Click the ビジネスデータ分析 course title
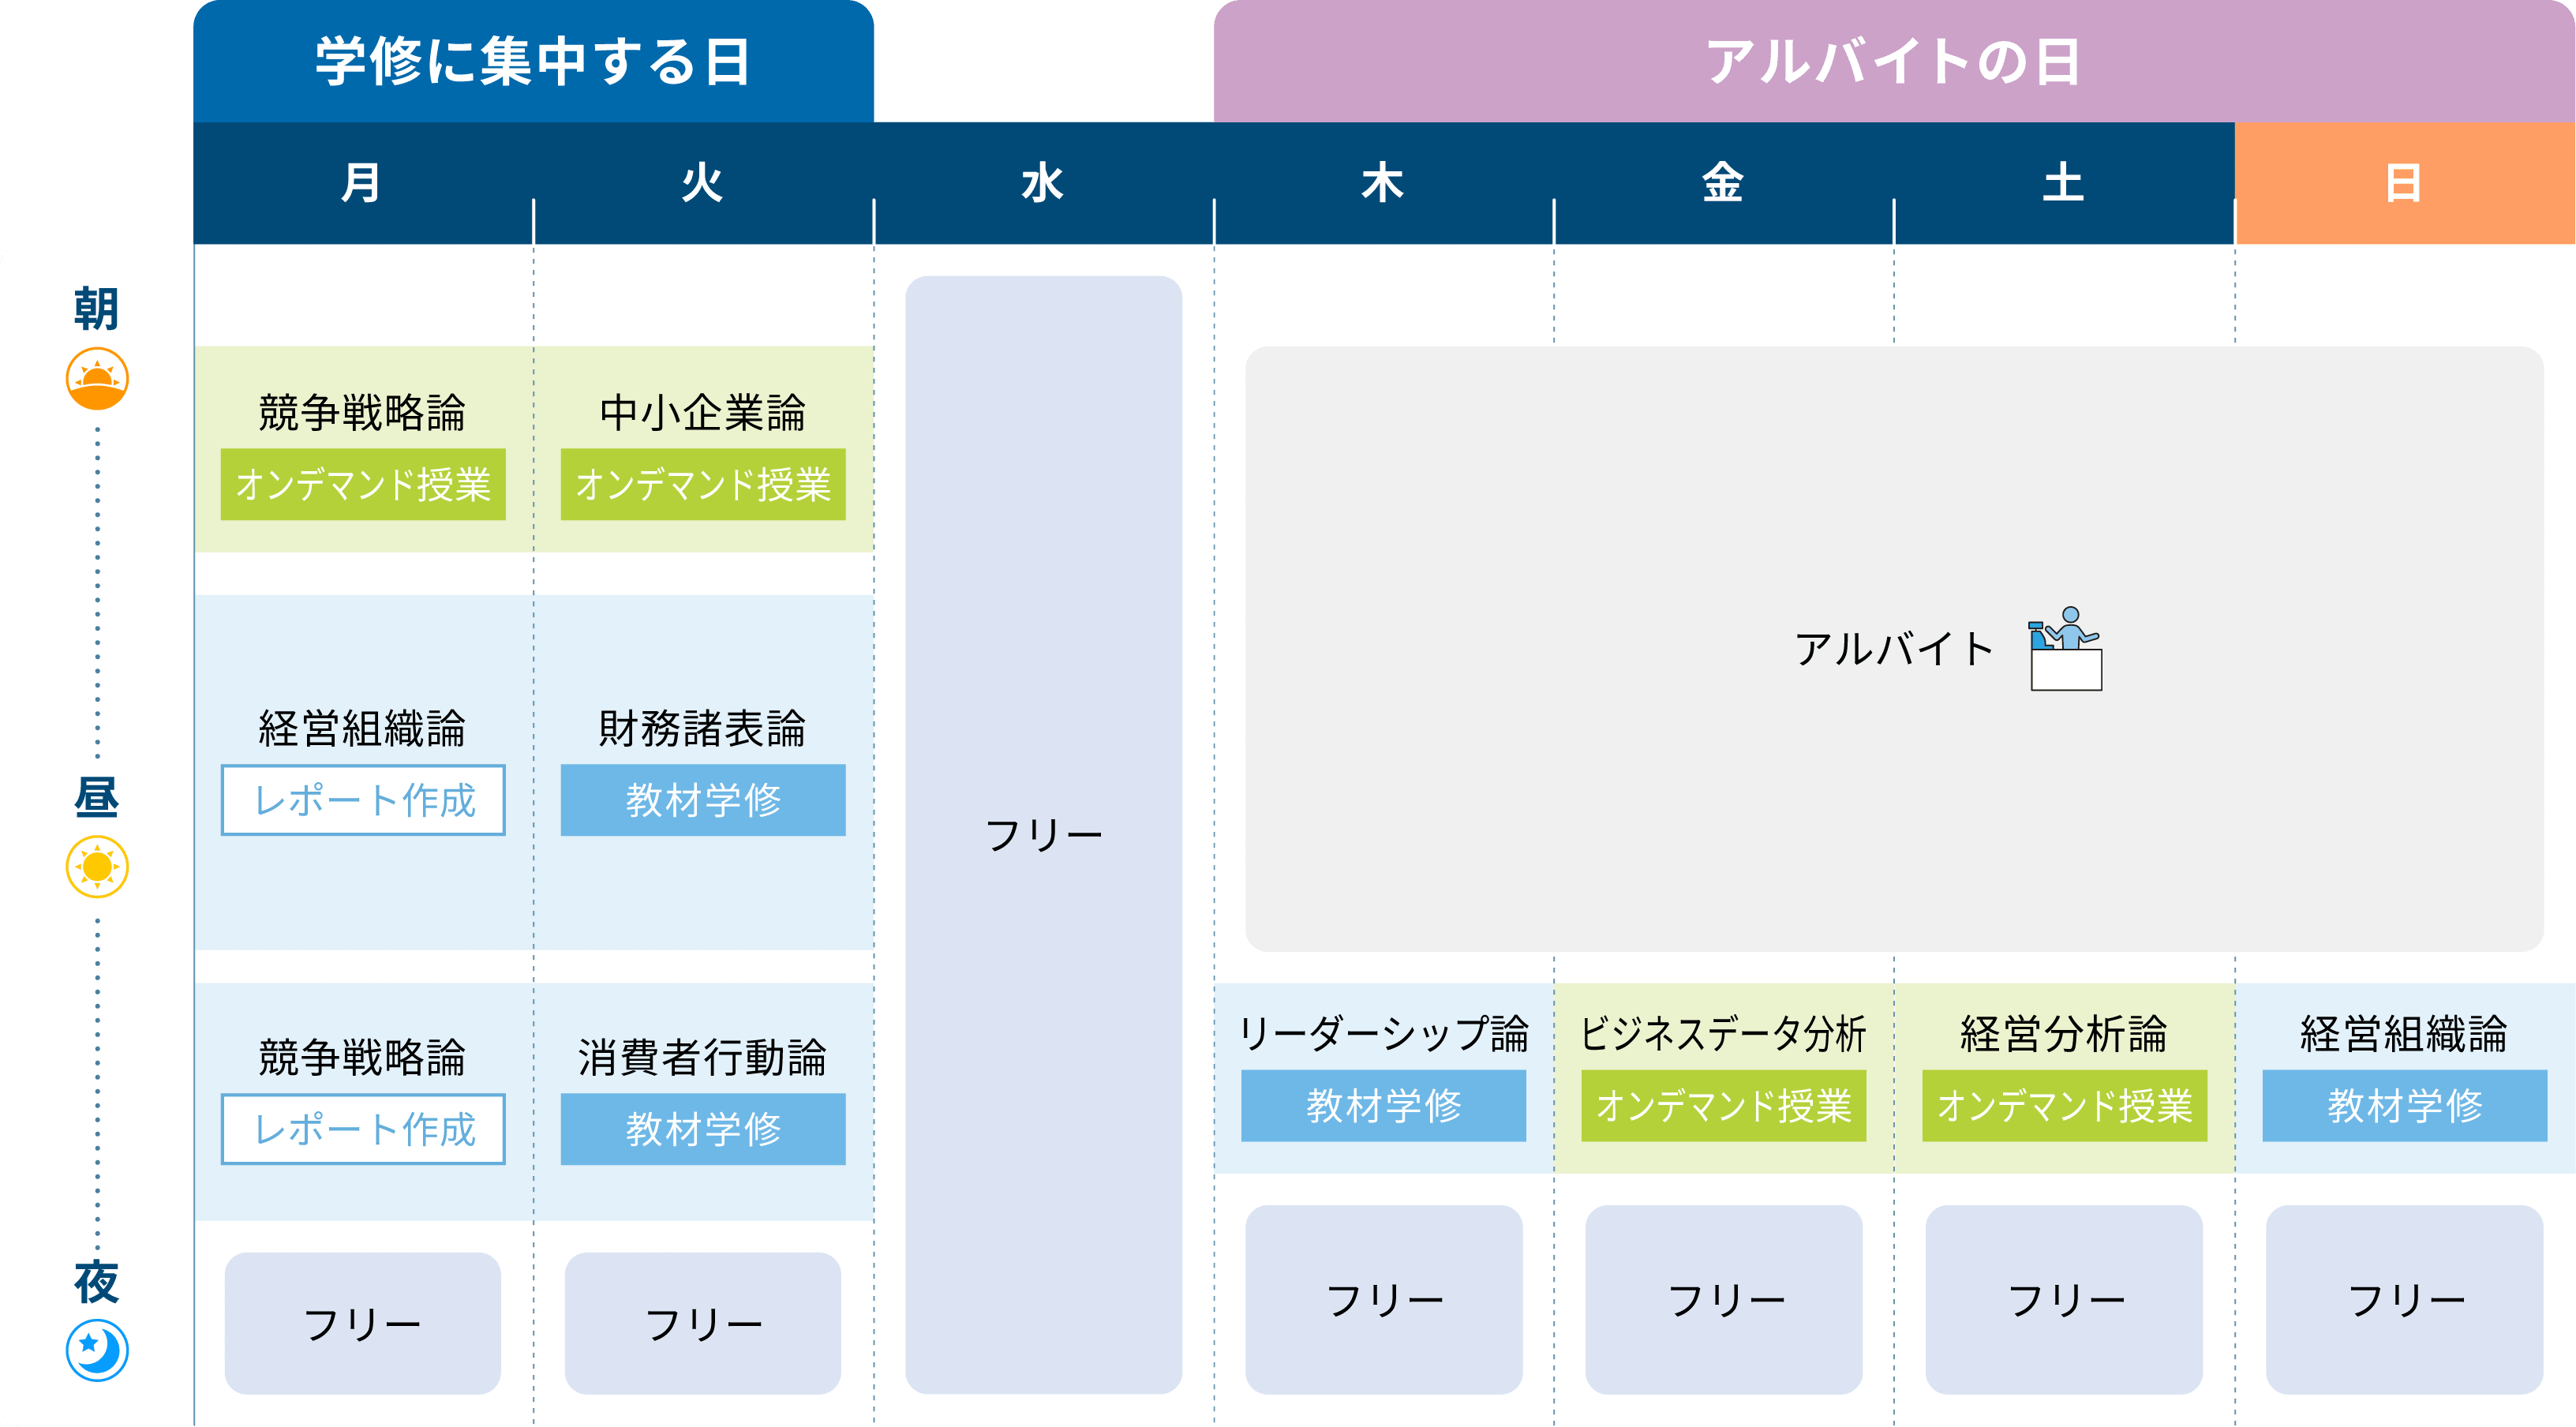 (x=1724, y=1034)
